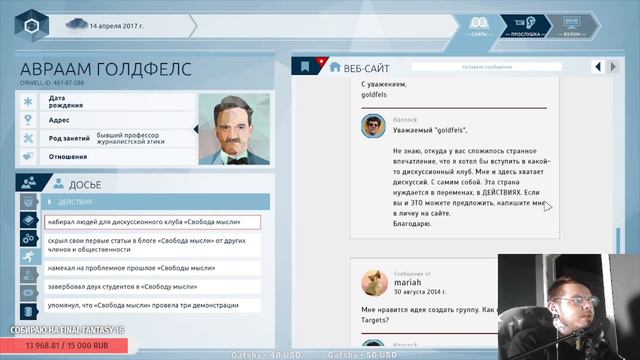Select entry «завербовал двух студентов»
Image resolution: width=640 pixels, height=360 pixels.
[x=152, y=287]
